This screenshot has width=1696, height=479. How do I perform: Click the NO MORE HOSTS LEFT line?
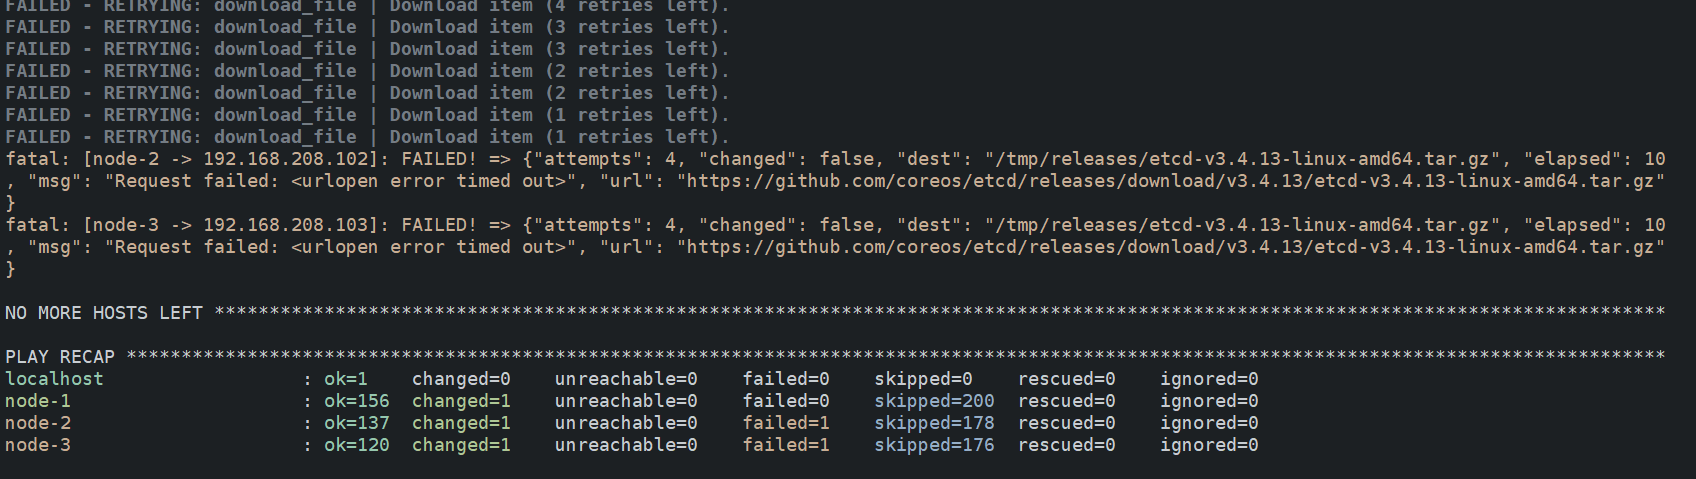tap(104, 313)
